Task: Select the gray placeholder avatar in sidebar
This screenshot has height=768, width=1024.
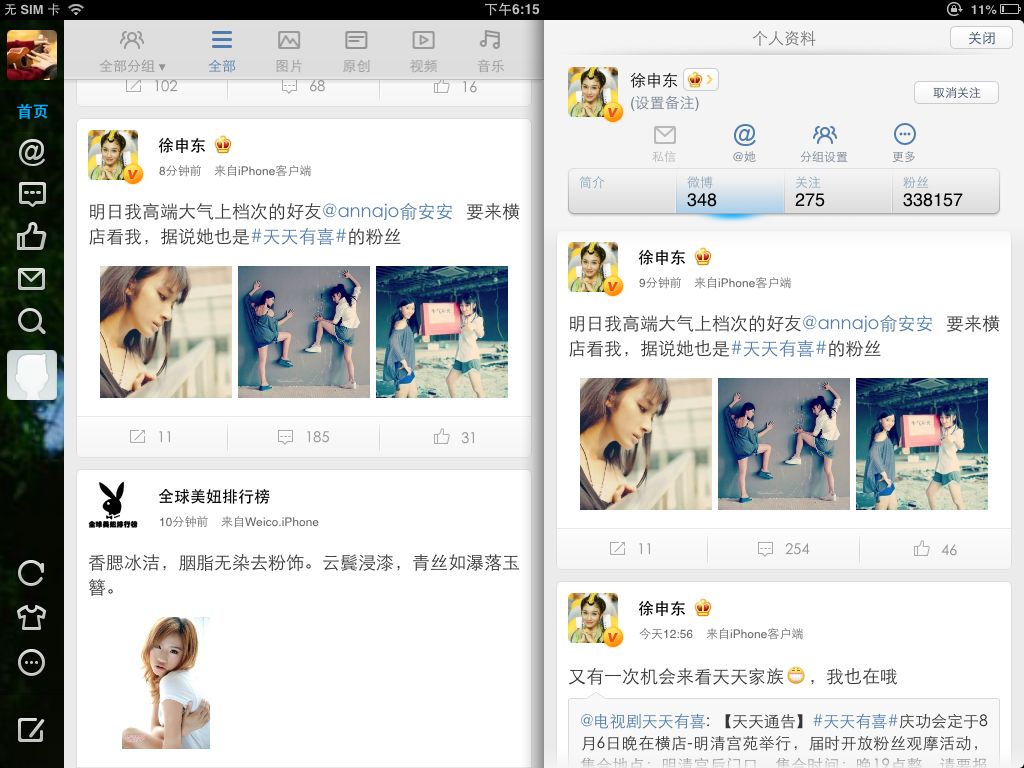Action: (x=31, y=375)
